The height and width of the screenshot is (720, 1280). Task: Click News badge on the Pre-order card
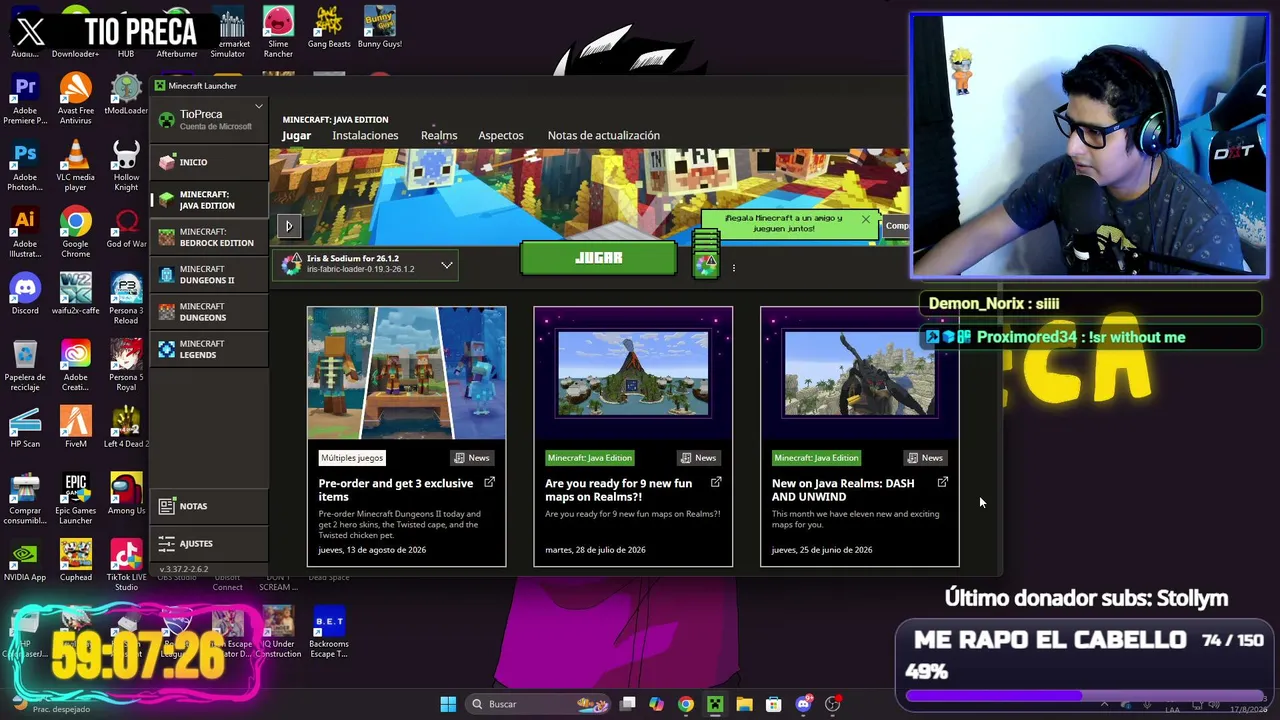(x=472, y=458)
